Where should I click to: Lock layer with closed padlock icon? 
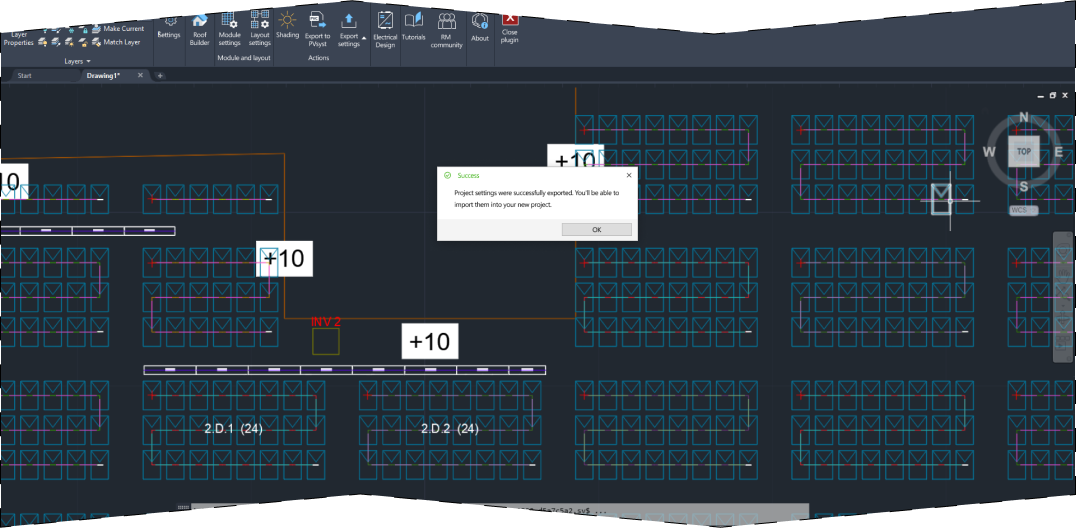pyautogui.click(x=84, y=30)
